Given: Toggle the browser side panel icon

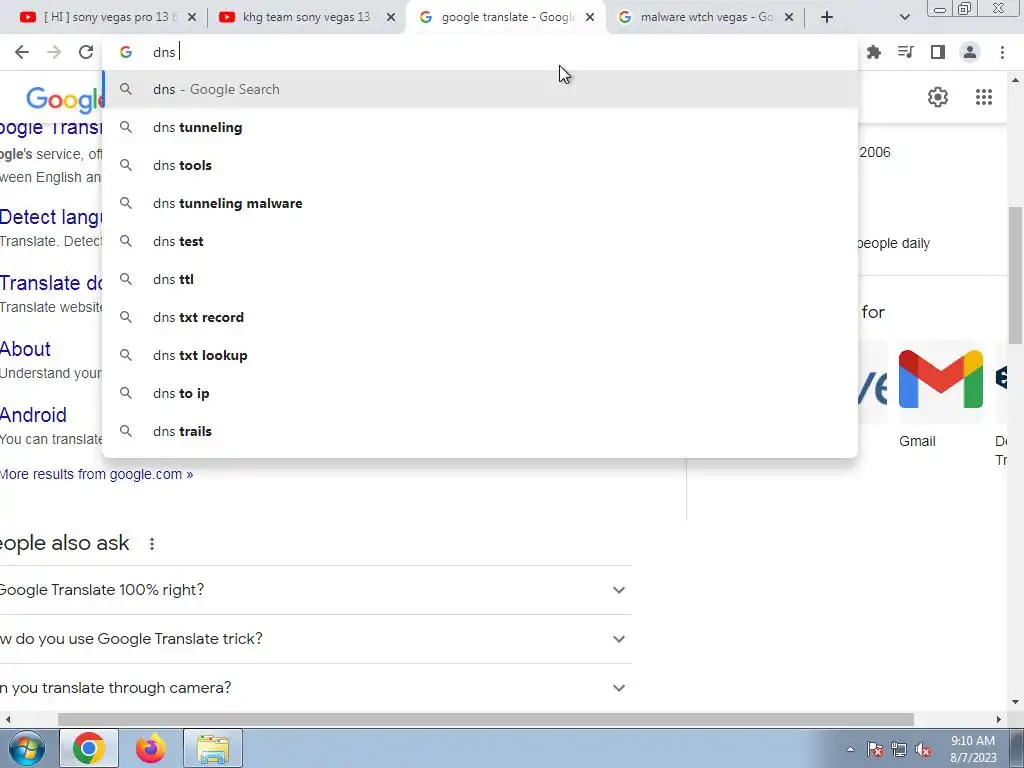Looking at the screenshot, I should click(938, 52).
